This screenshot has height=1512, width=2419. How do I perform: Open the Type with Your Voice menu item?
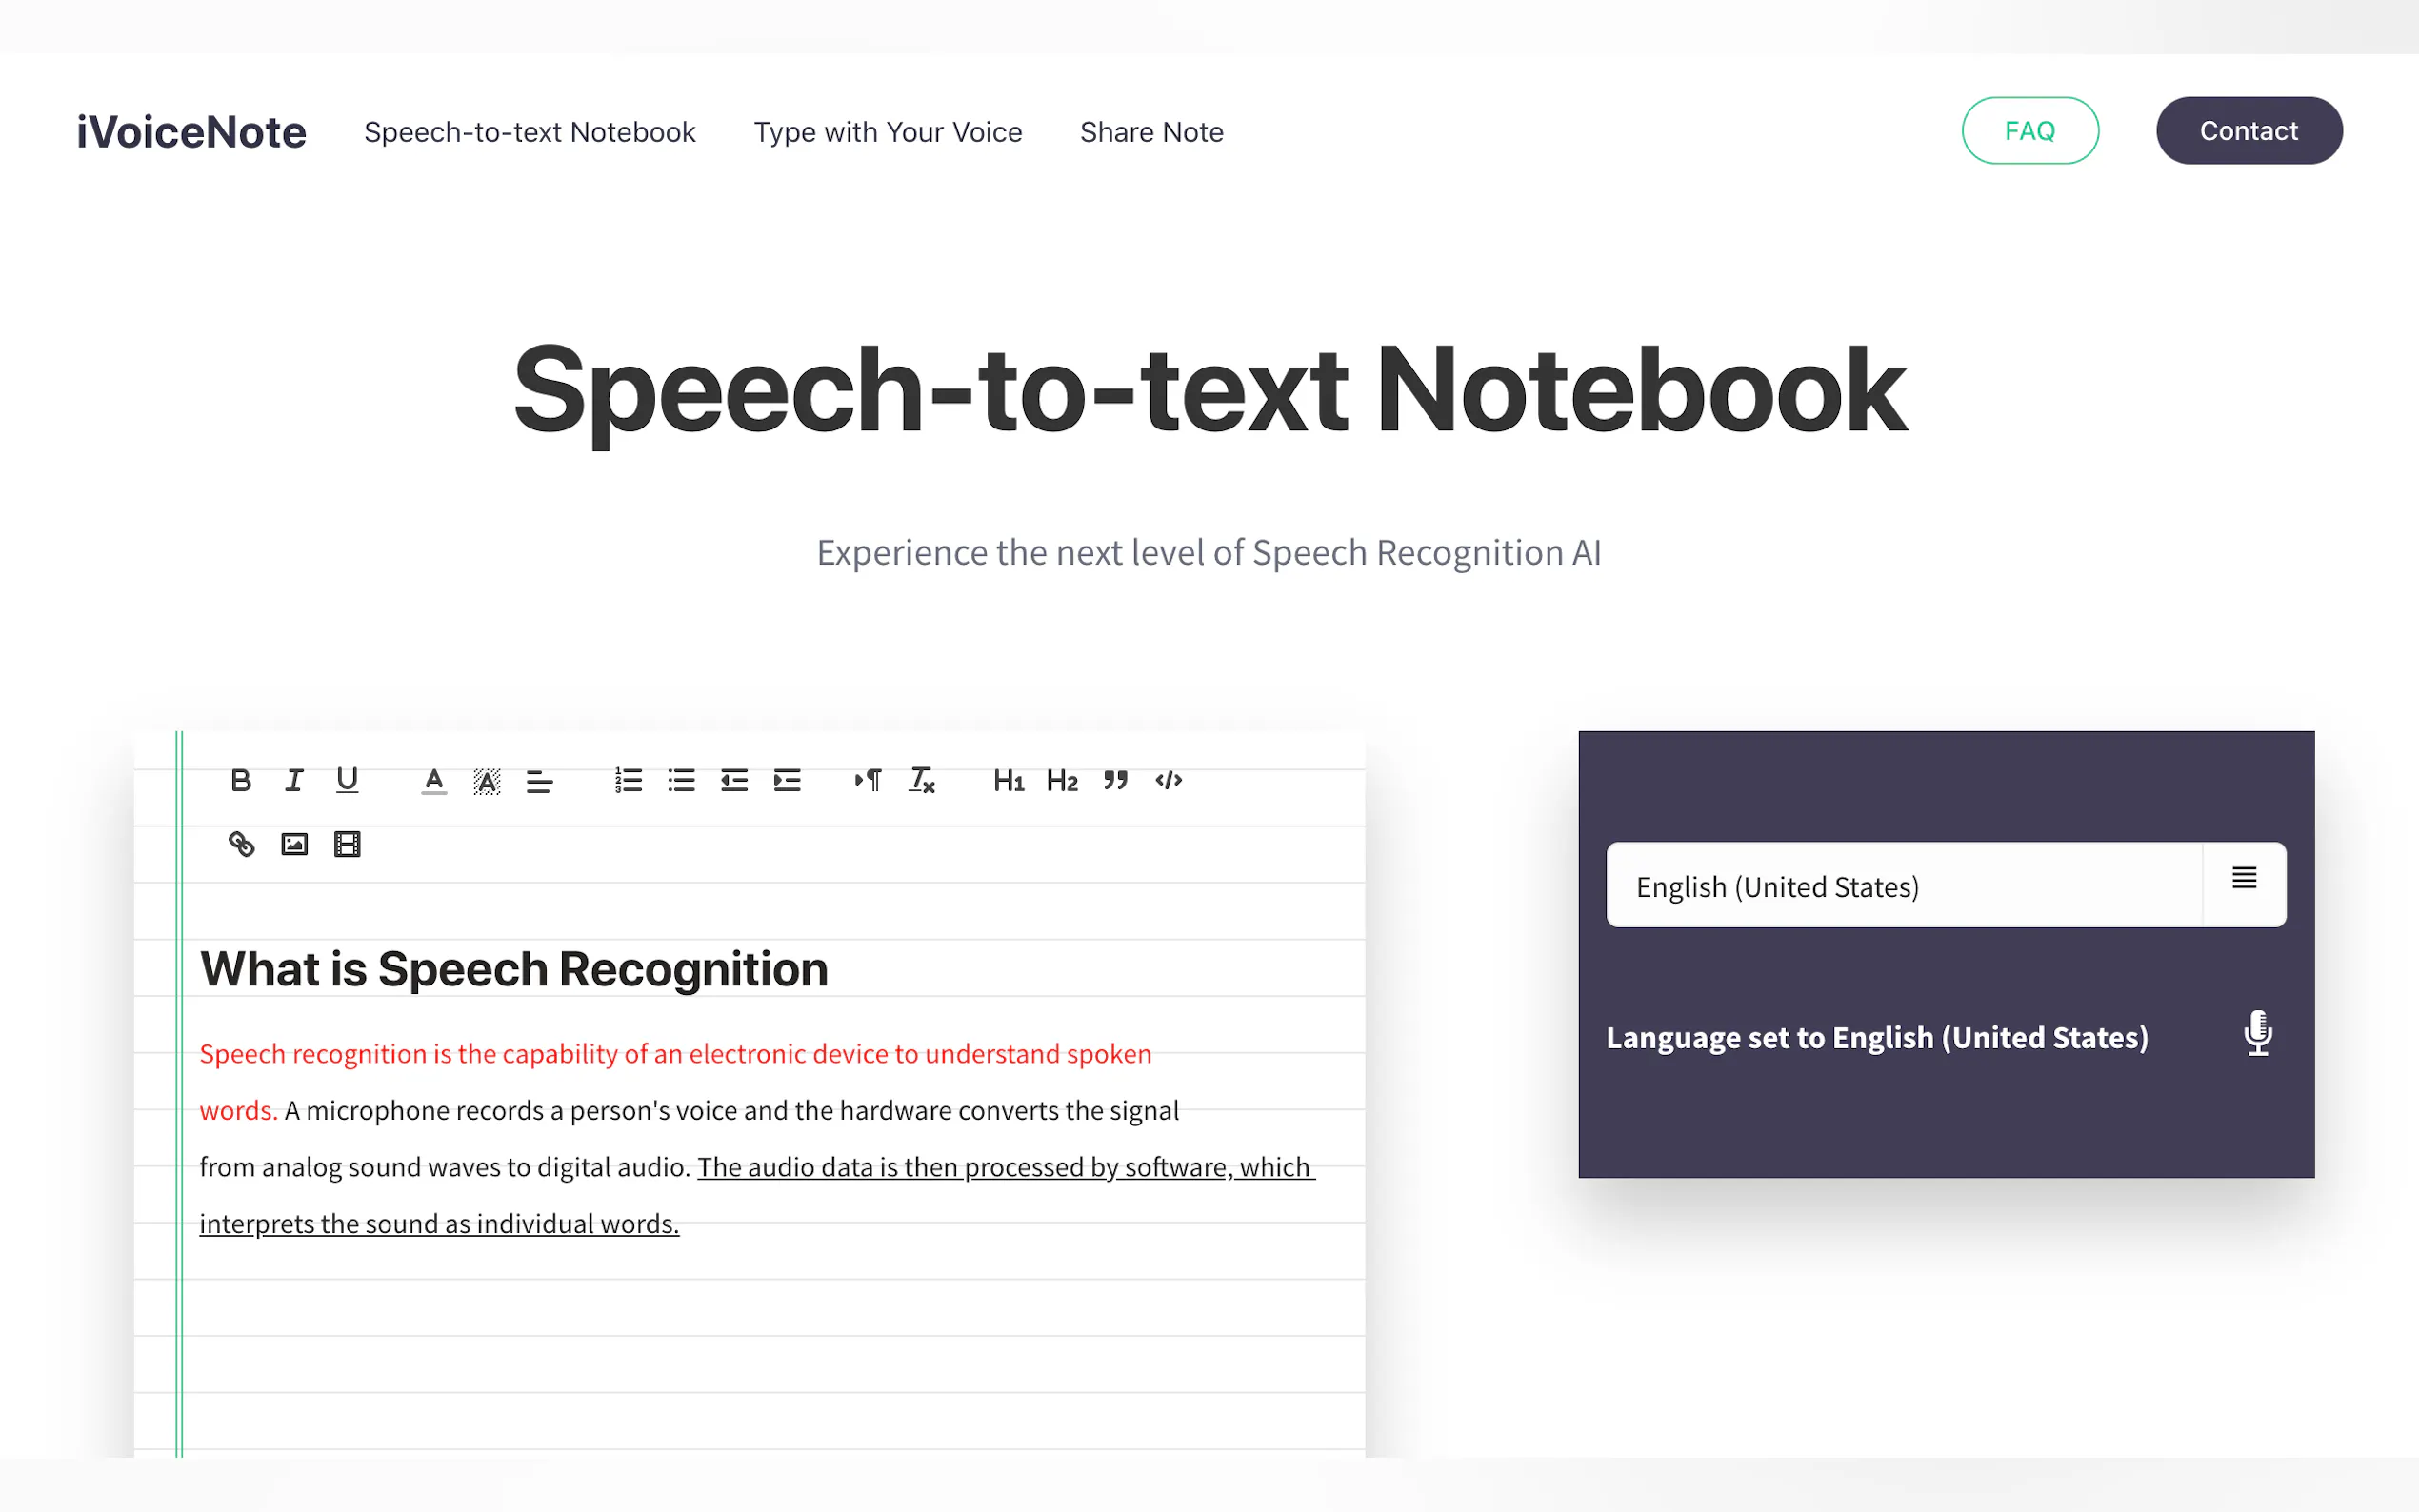point(887,132)
